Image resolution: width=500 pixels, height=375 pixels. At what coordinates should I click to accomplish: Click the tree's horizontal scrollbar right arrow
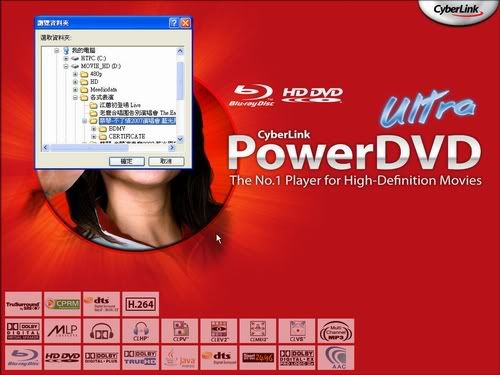pyautogui.click(x=172, y=148)
